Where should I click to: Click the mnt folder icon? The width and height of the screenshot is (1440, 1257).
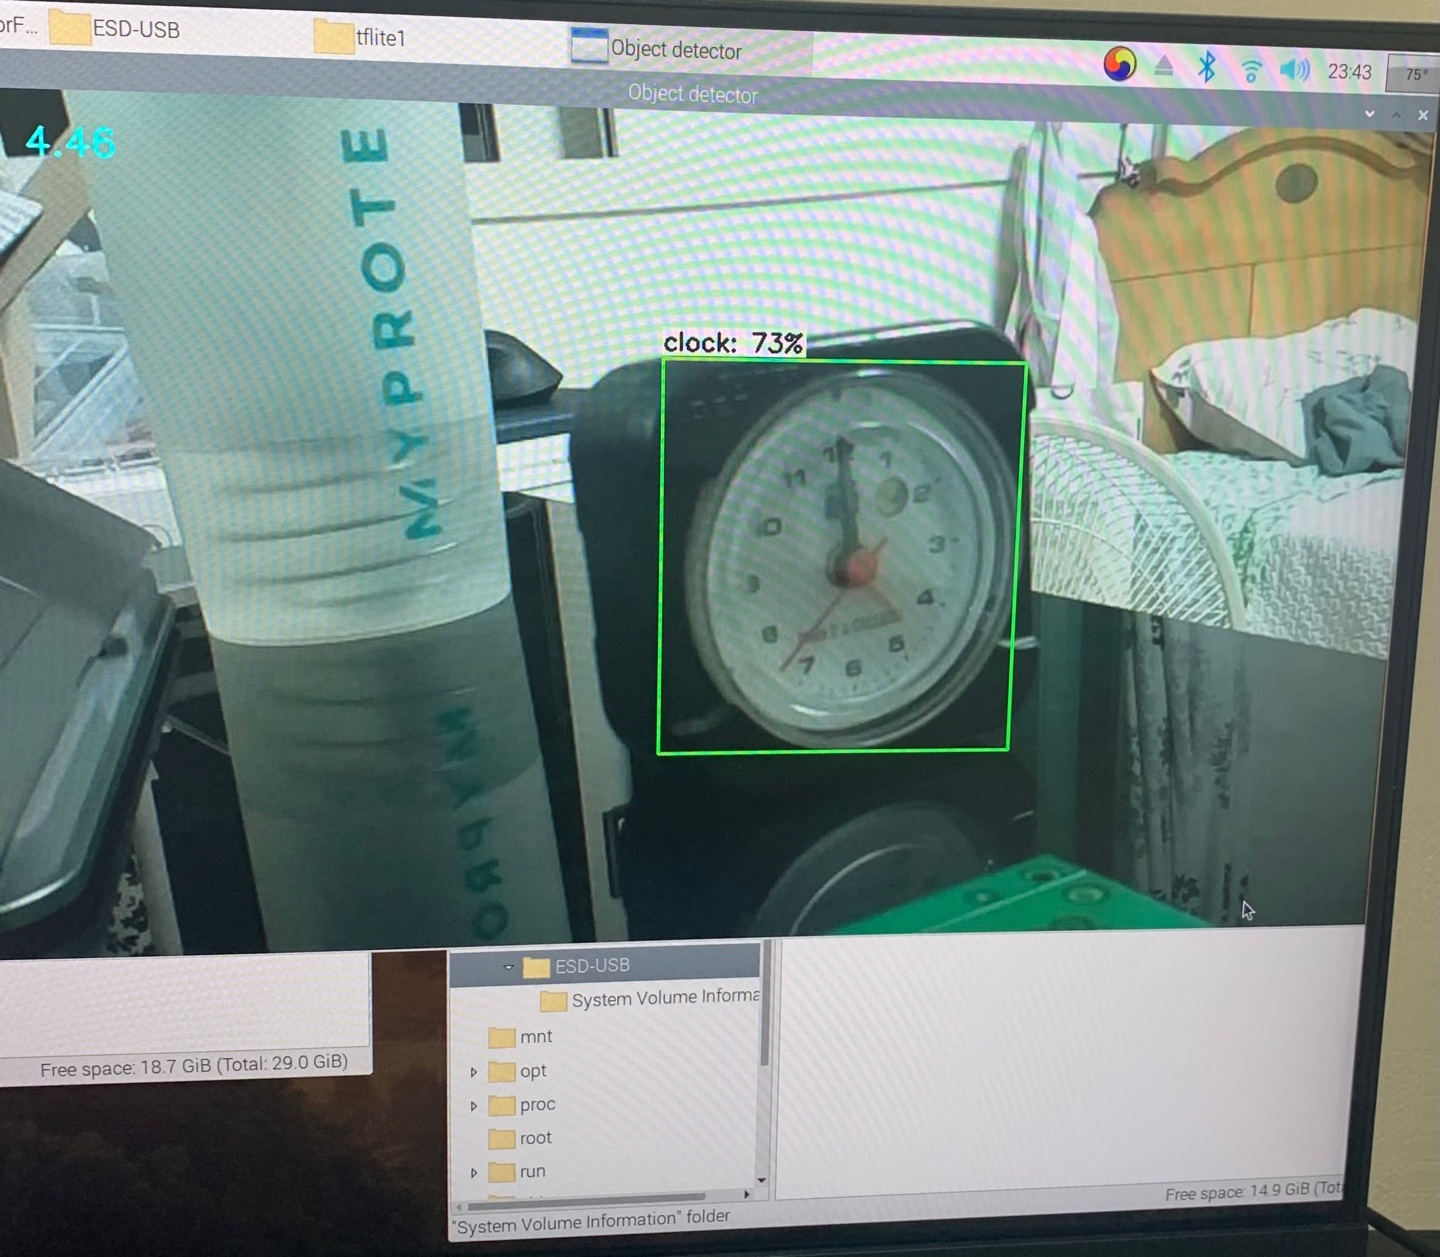[502, 1038]
